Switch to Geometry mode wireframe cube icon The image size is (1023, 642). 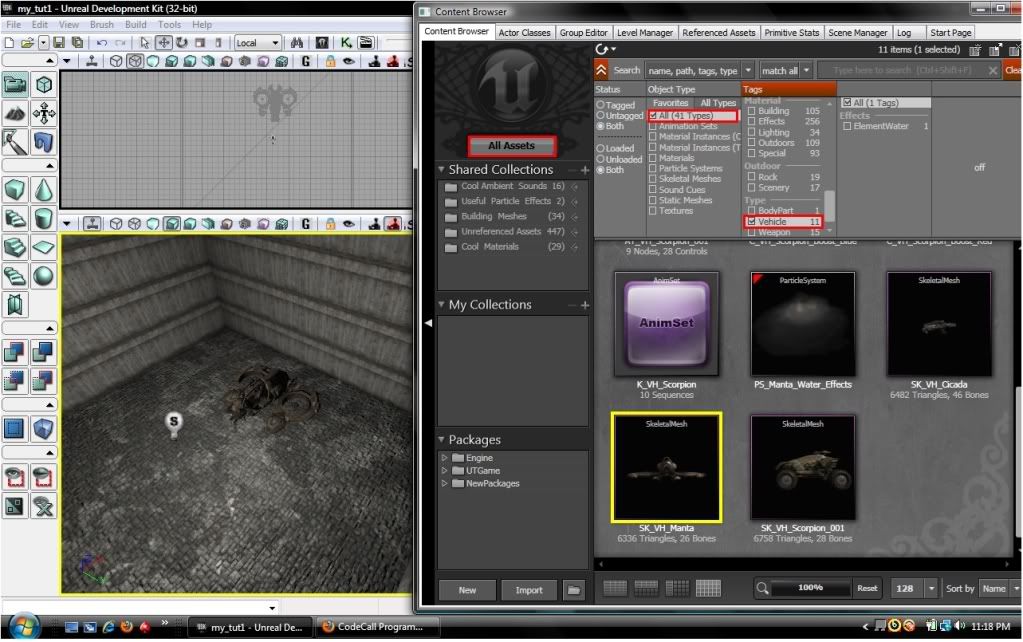[44, 85]
